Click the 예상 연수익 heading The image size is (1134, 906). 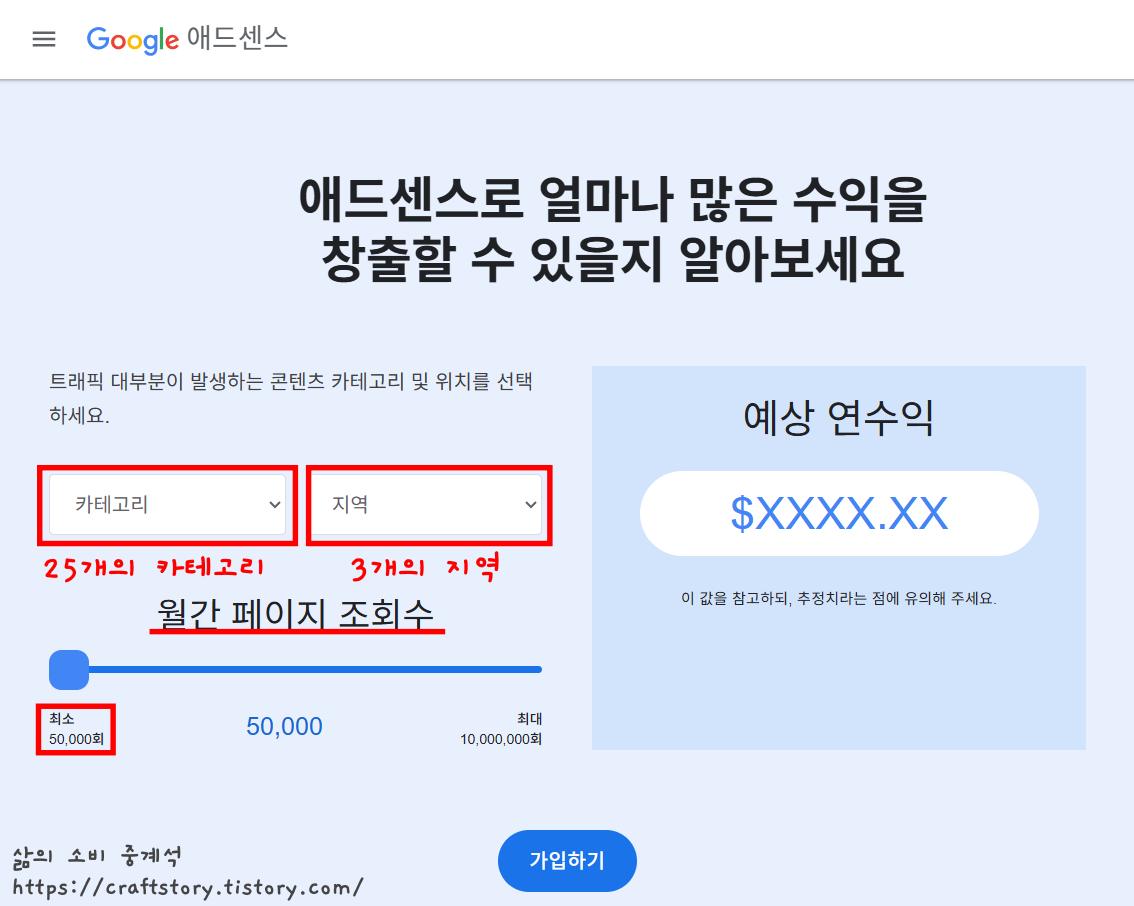coord(839,417)
